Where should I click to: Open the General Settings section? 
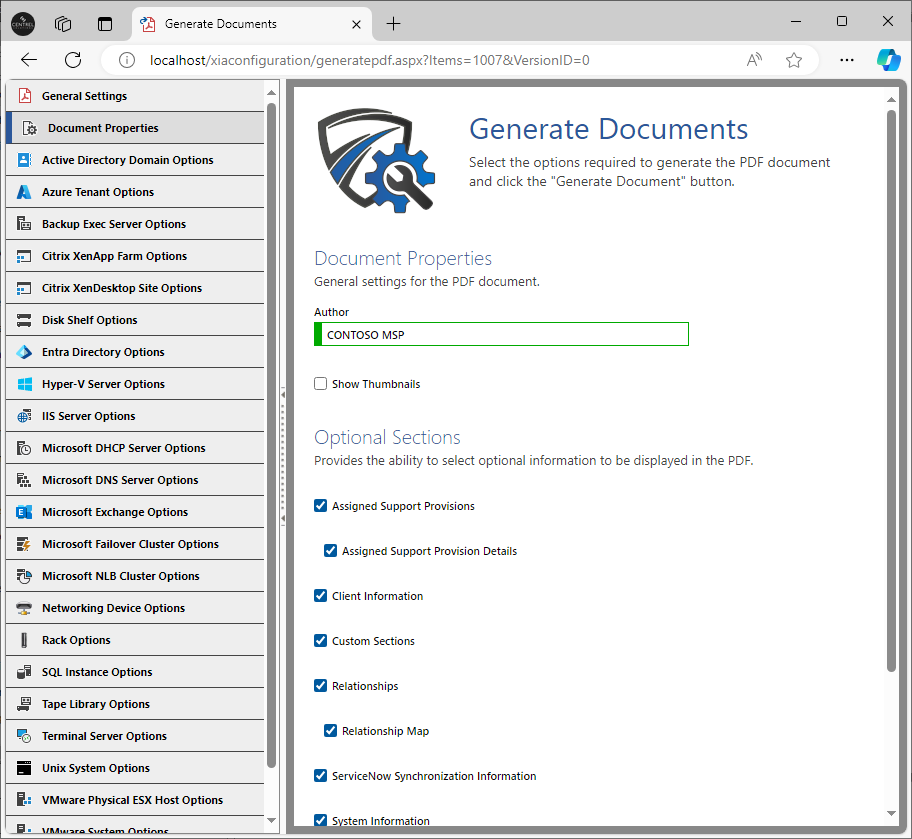(135, 96)
